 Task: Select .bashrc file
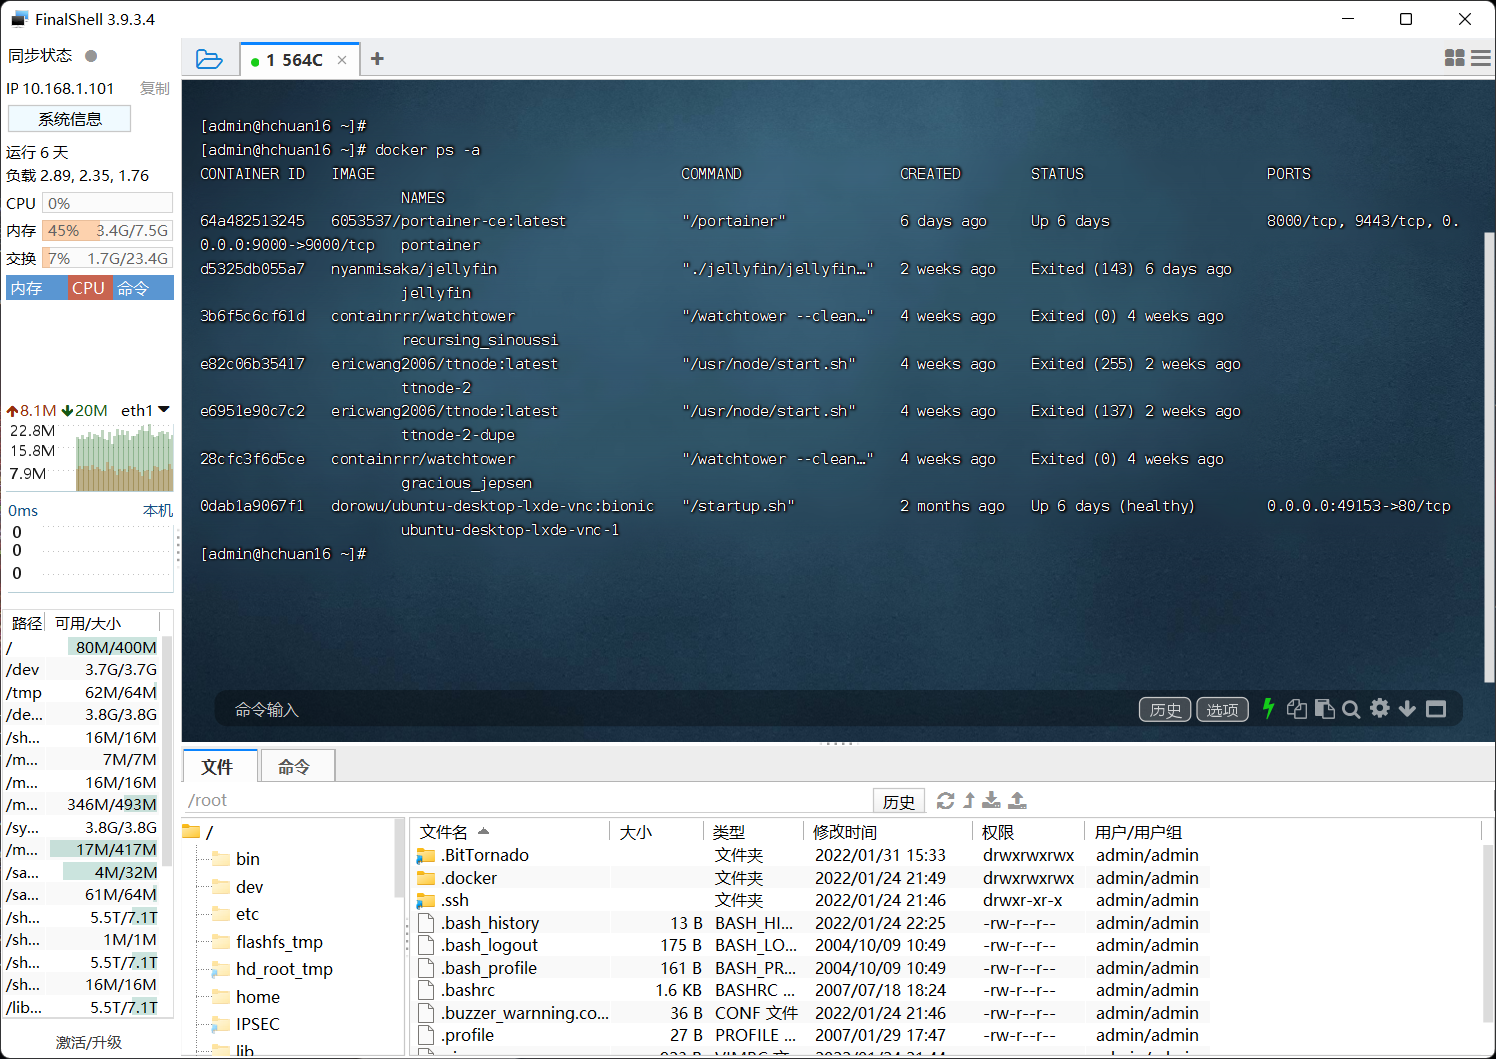click(x=812, y=990)
